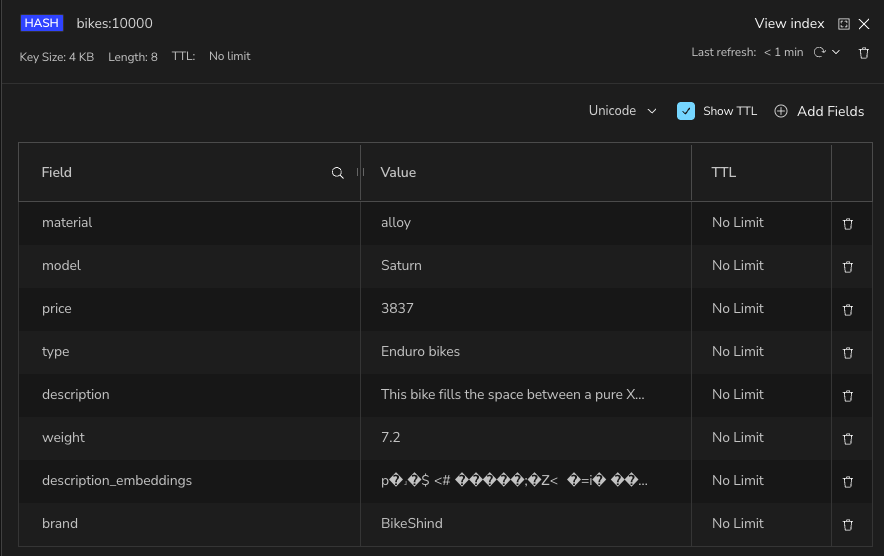Delete the bikes:10000 key with the header trash icon
Image resolution: width=884 pixels, height=556 pixels.
point(864,53)
